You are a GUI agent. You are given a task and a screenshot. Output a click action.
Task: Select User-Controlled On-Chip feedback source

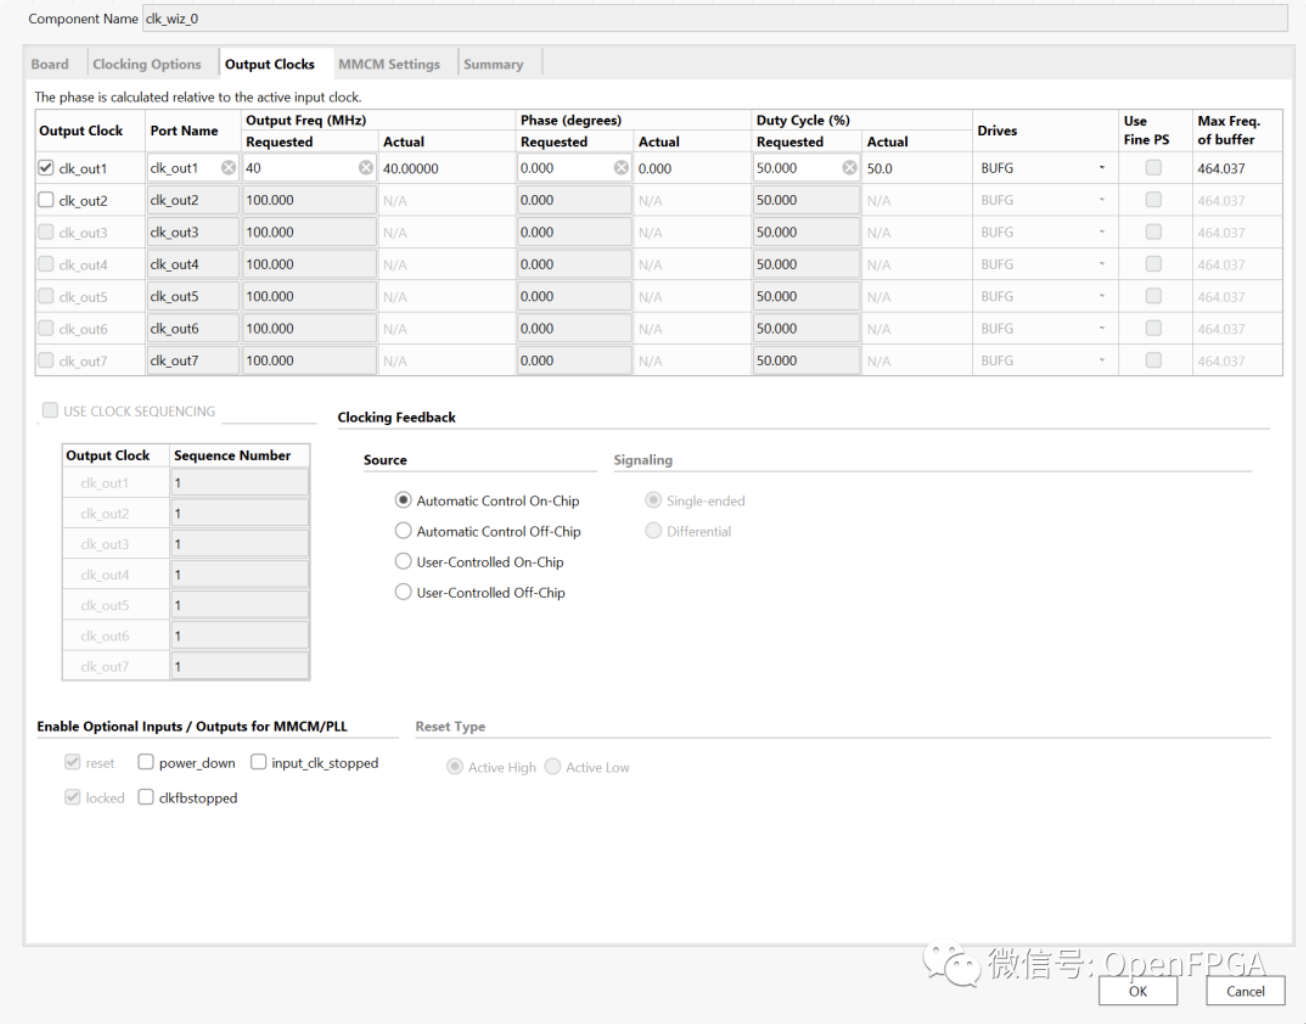[403, 562]
